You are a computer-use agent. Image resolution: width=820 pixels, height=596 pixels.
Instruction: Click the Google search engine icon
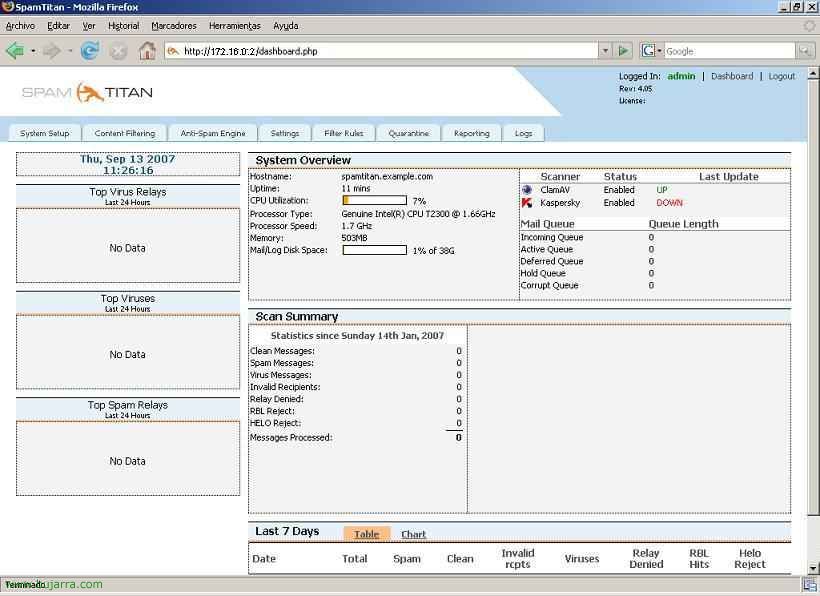click(648, 51)
